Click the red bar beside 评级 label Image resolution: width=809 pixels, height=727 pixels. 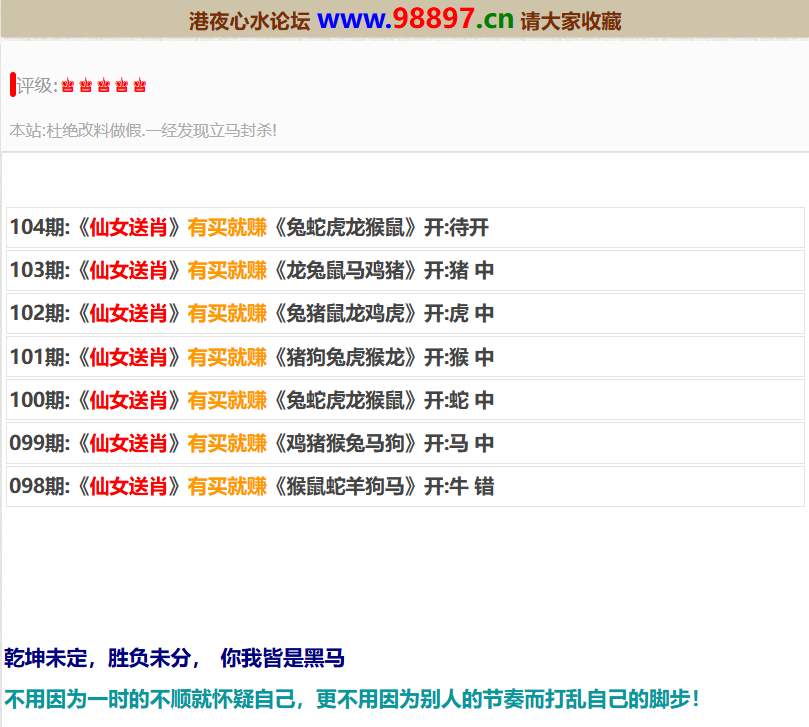click(x=12, y=85)
